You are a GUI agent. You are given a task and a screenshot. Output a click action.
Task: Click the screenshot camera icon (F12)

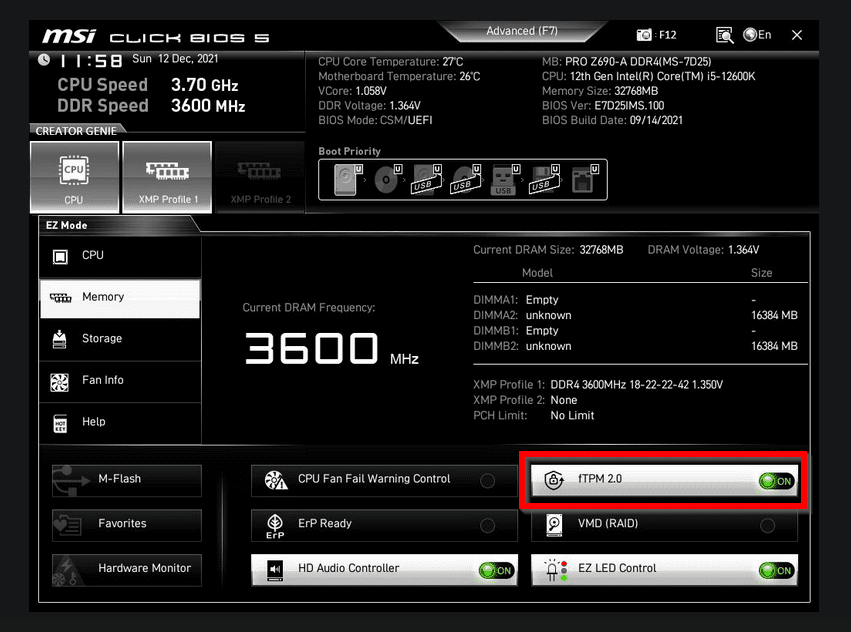[644, 35]
